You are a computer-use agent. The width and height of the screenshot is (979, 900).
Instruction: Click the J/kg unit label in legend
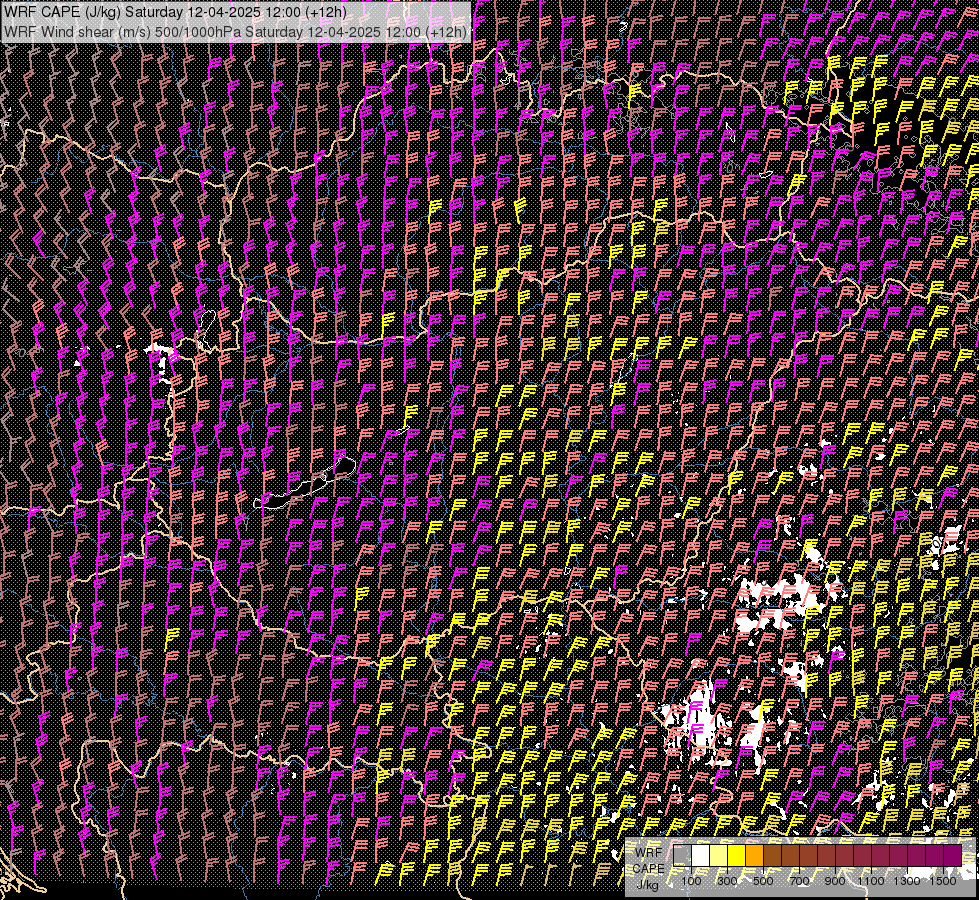pos(647,884)
